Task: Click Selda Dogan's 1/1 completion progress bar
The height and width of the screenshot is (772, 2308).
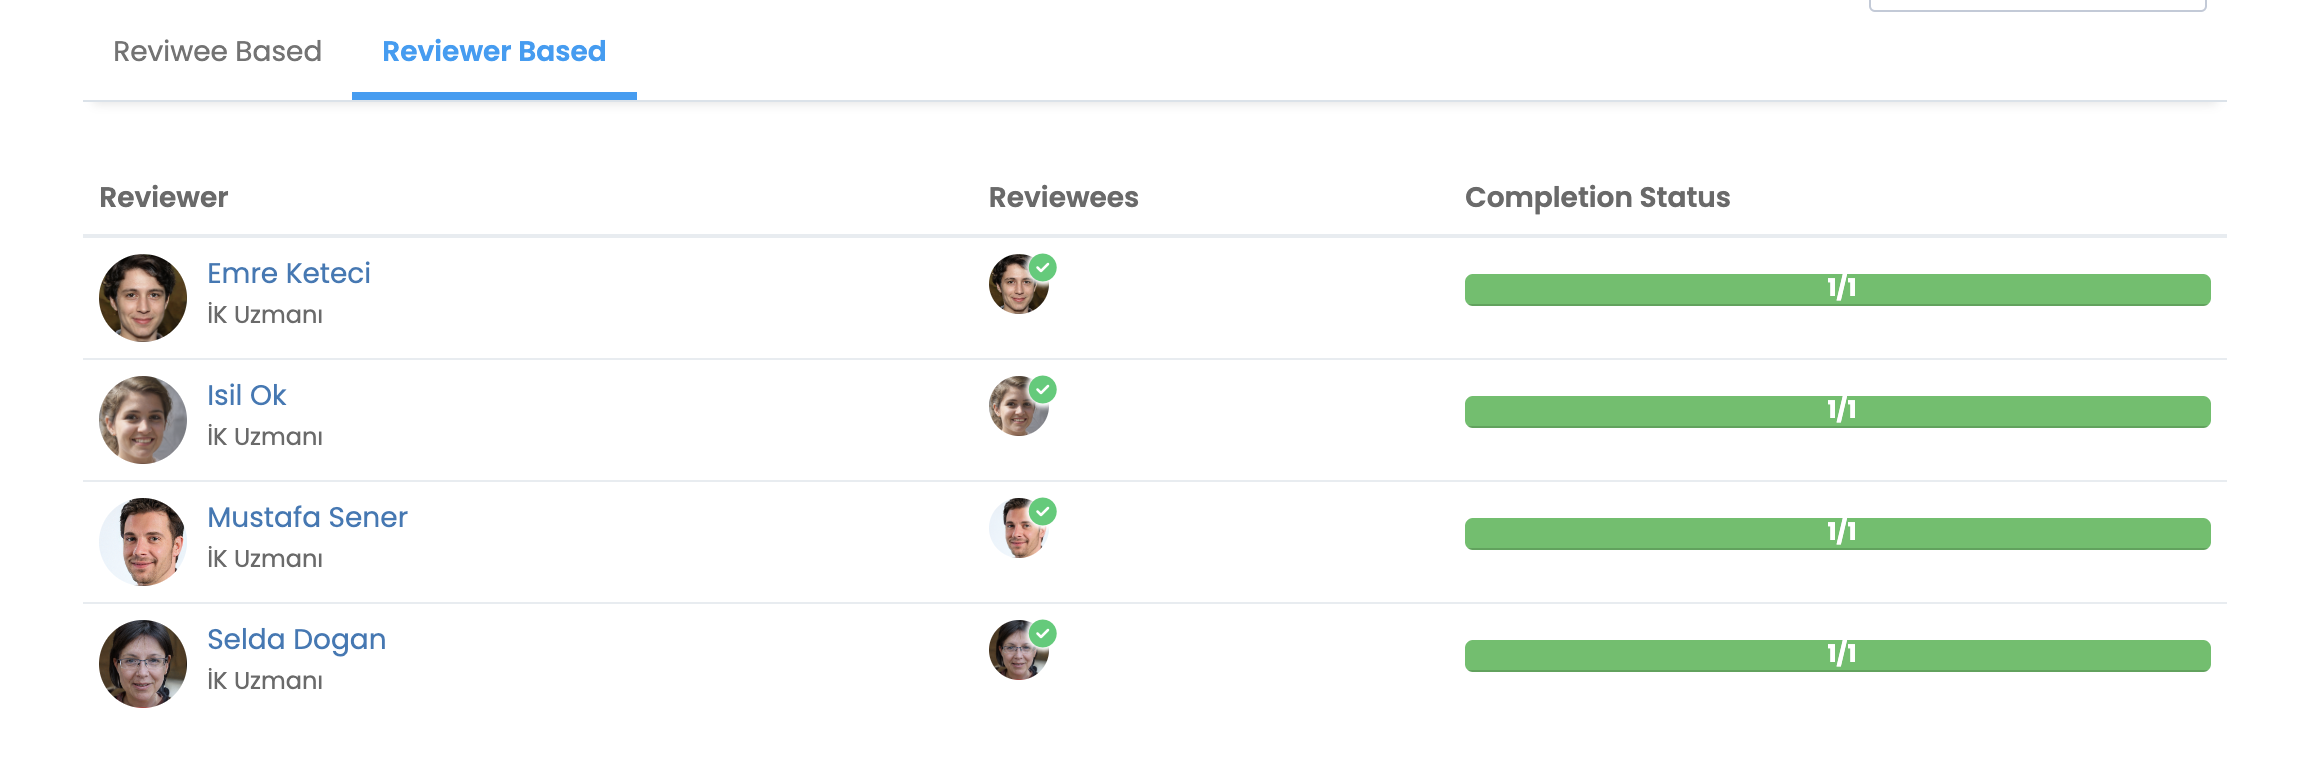Action: tap(1837, 655)
